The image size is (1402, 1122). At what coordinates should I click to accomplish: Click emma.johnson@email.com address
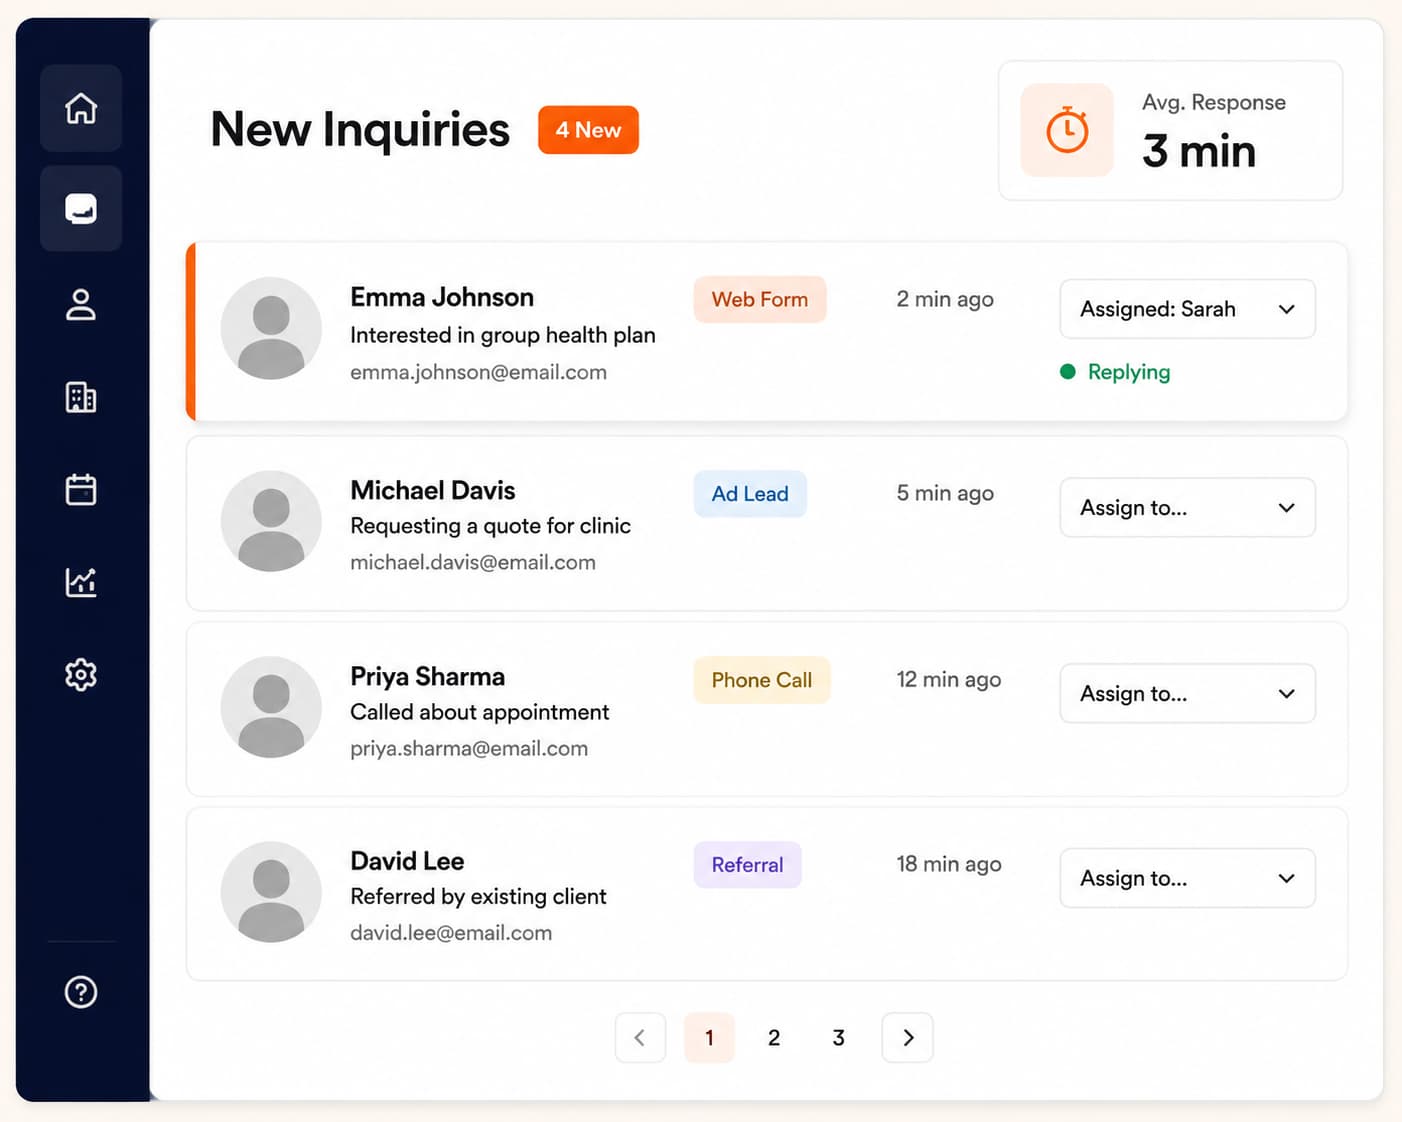tap(478, 372)
